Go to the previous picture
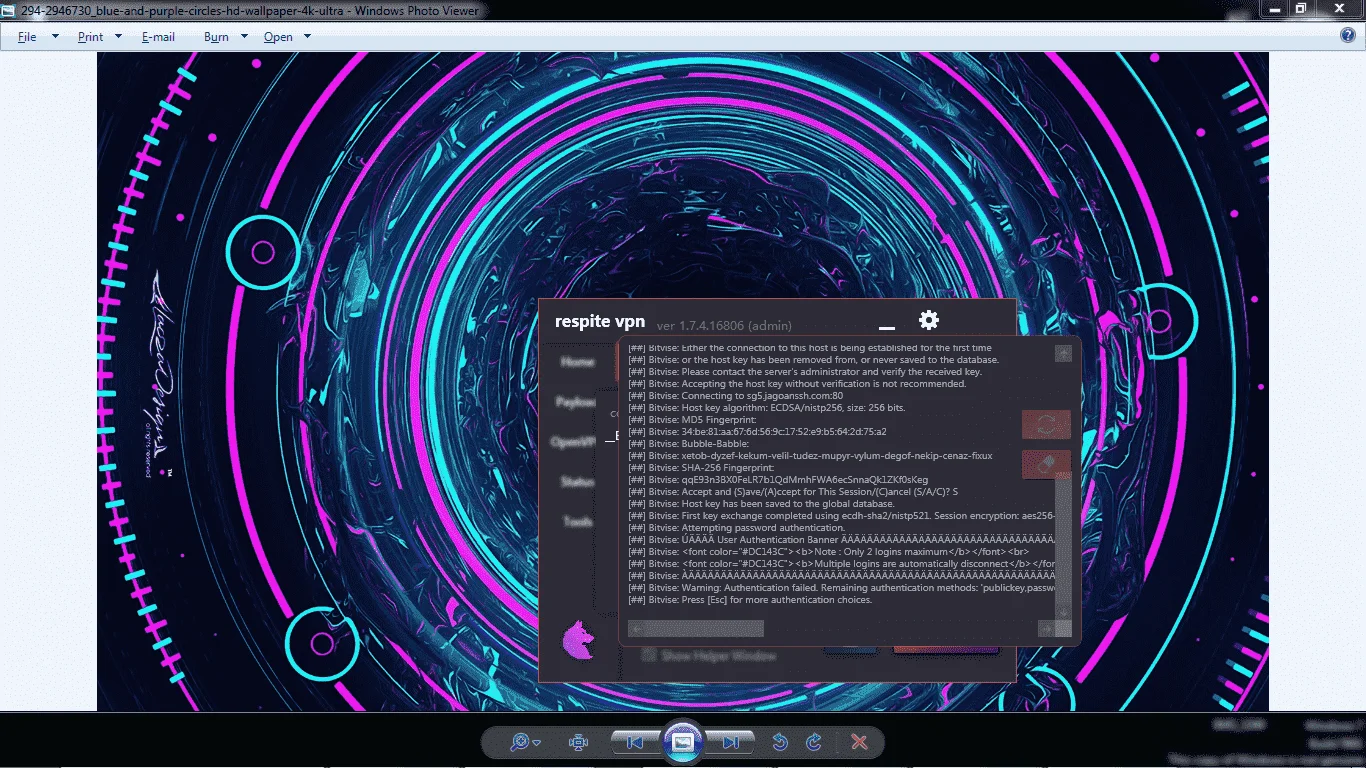Viewport: 1366px width, 768px height. point(635,742)
